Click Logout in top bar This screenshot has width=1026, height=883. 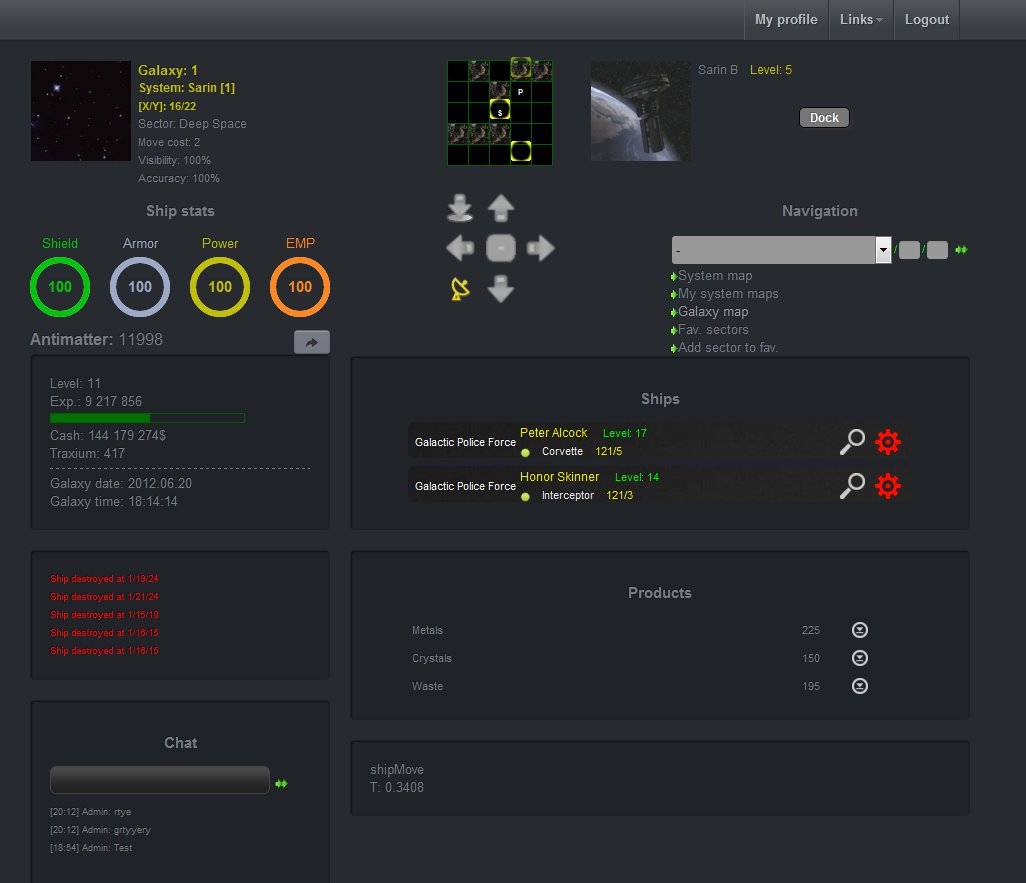point(926,20)
